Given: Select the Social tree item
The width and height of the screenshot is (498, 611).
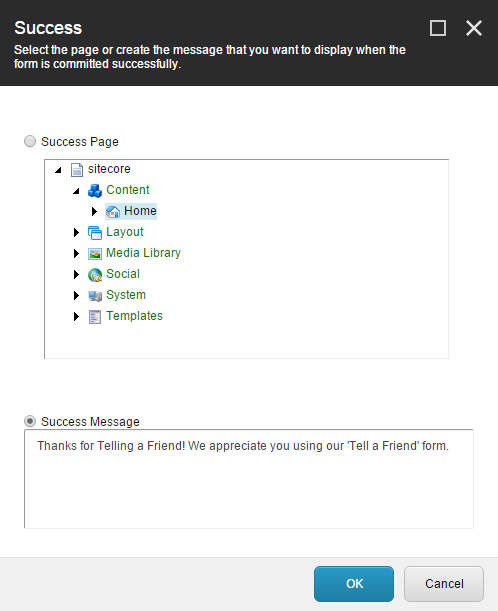Looking at the screenshot, I should click(x=123, y=274).
